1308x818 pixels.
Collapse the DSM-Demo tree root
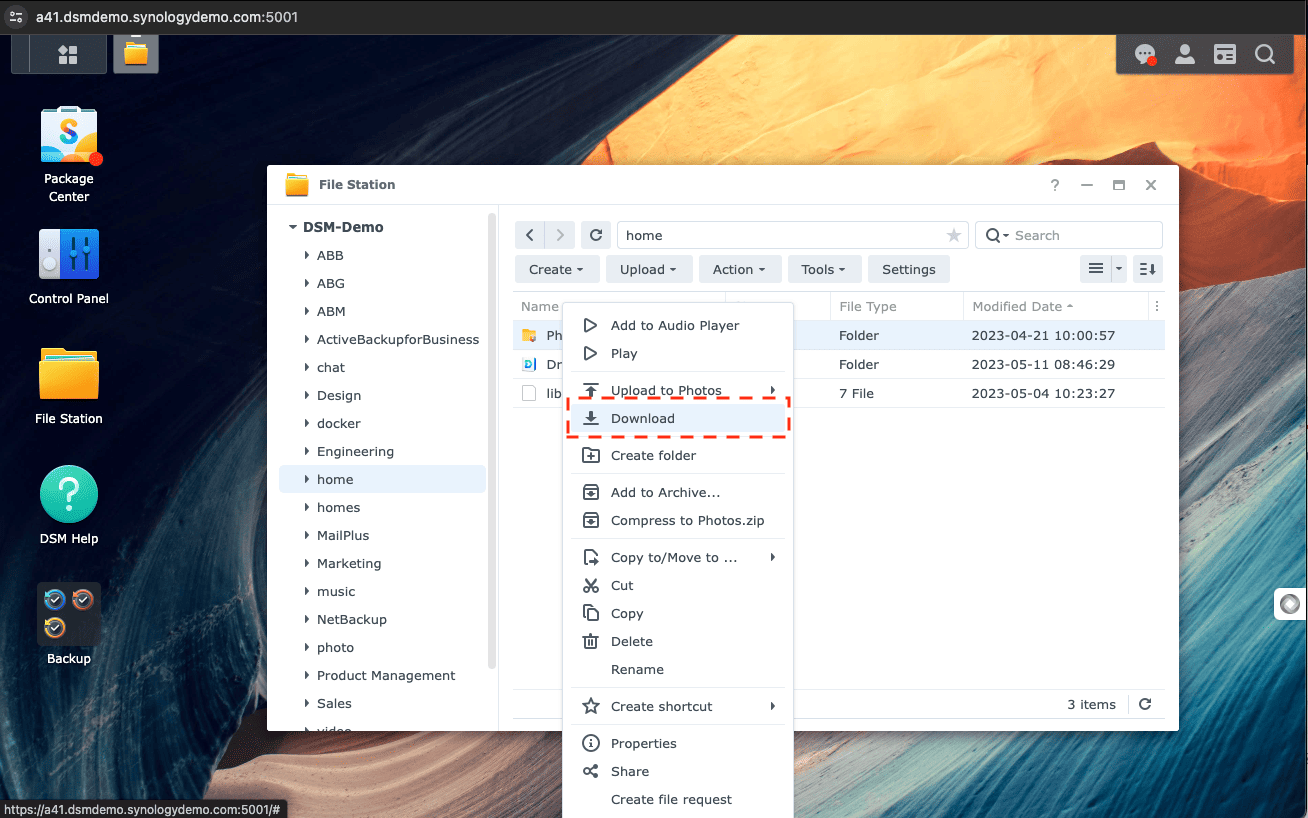coord(292,227)
